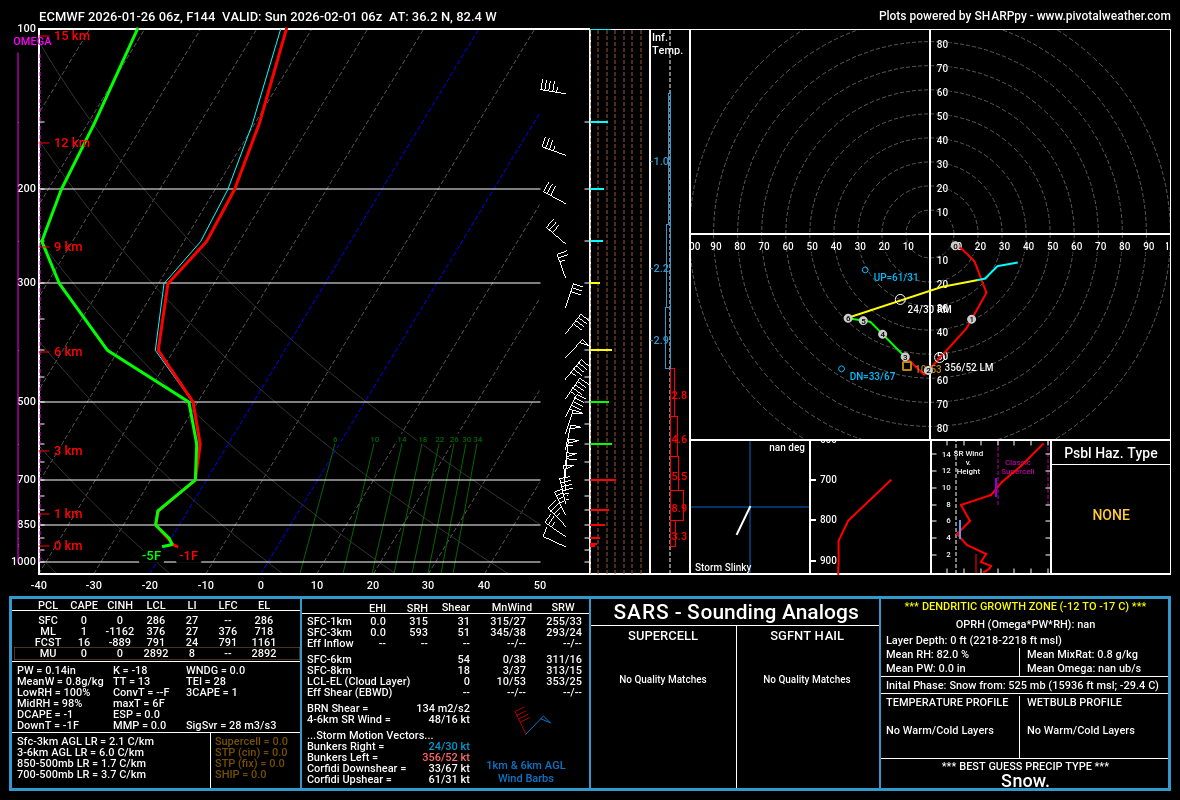The width and height of the screenshot is (1180, 800).
Task: Expand the Psbl Haz. Type panel header
Action: (x=1110, y=453)
